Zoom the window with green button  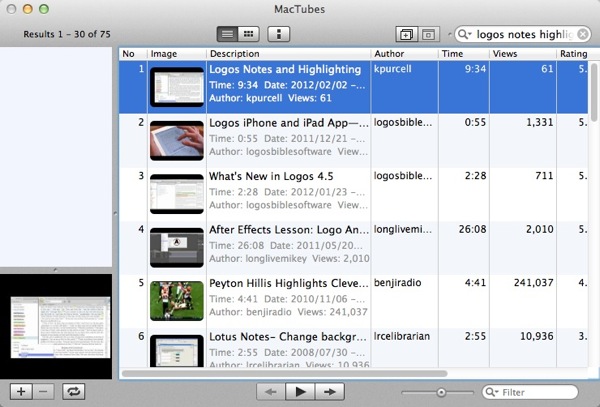tap(44, 9)
